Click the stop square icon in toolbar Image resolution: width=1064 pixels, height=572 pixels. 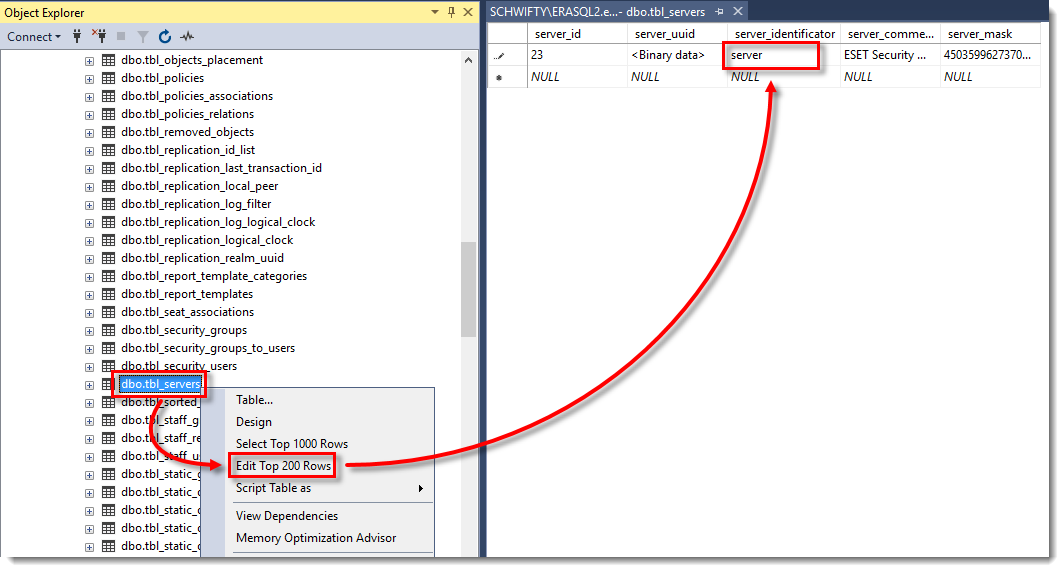click(121, 36)
